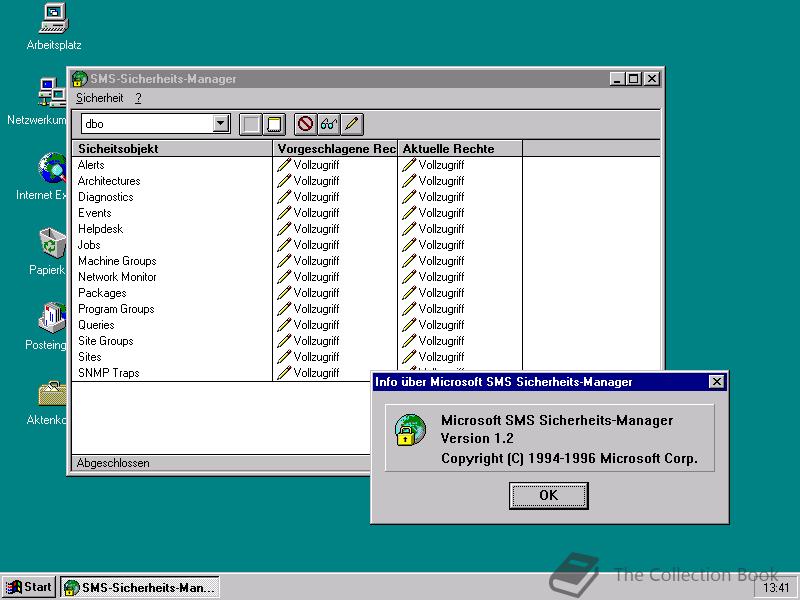The height and width of the screenshot is (600, 800).
Task: Click the SMS-Sicherheits-Man... taskbar button
Action: coord(140,587)
